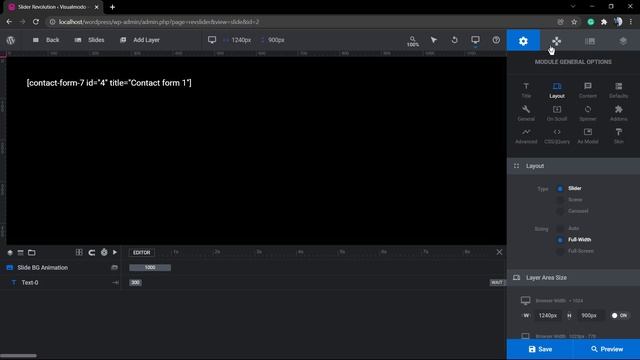Select Carousel layout type radio
640x360 pixels.
click(560, 211)
